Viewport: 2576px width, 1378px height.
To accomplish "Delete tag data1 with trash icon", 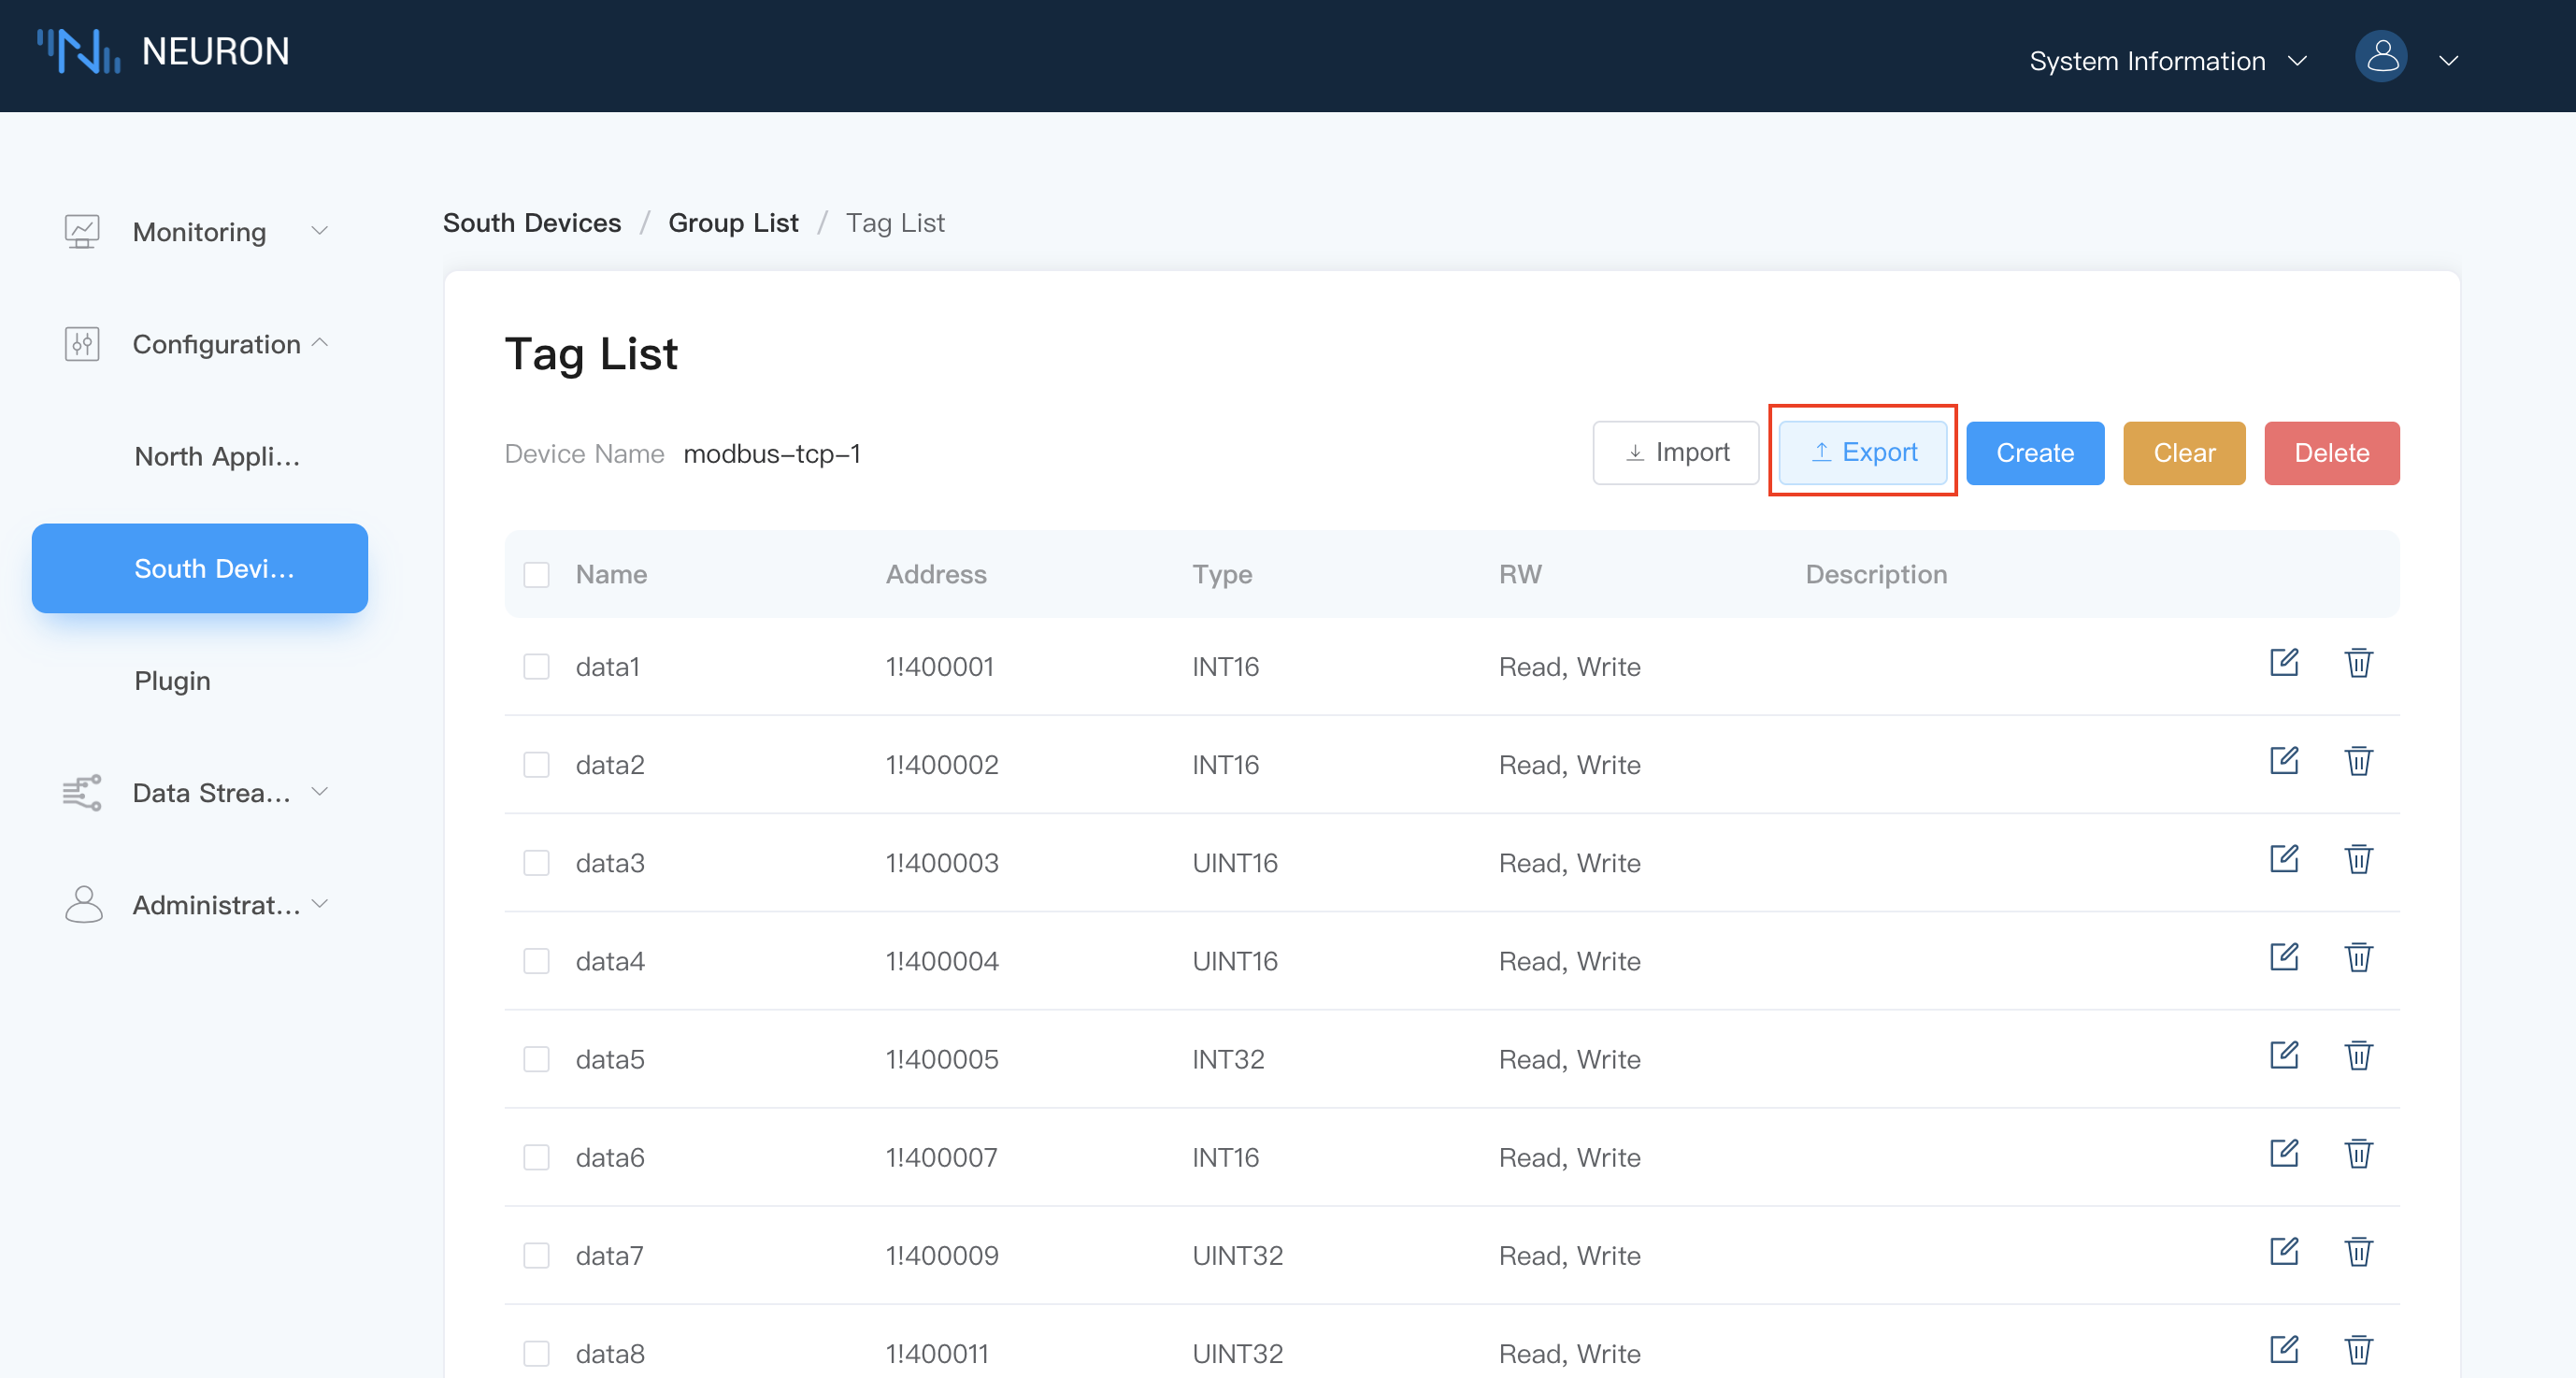I will (2358, 662).
